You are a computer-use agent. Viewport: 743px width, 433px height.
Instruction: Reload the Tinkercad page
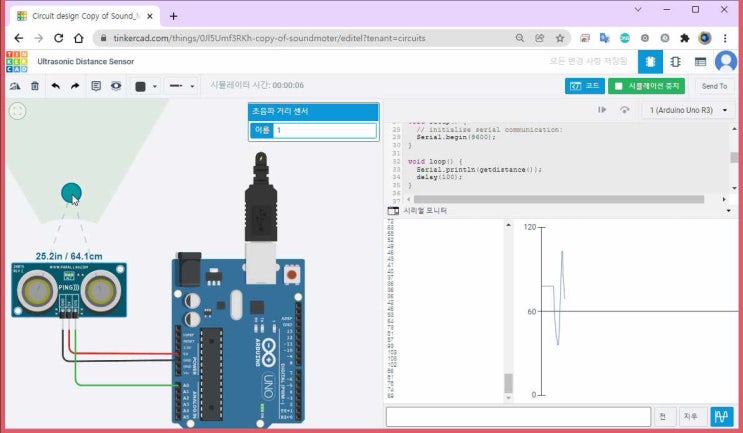59,38
